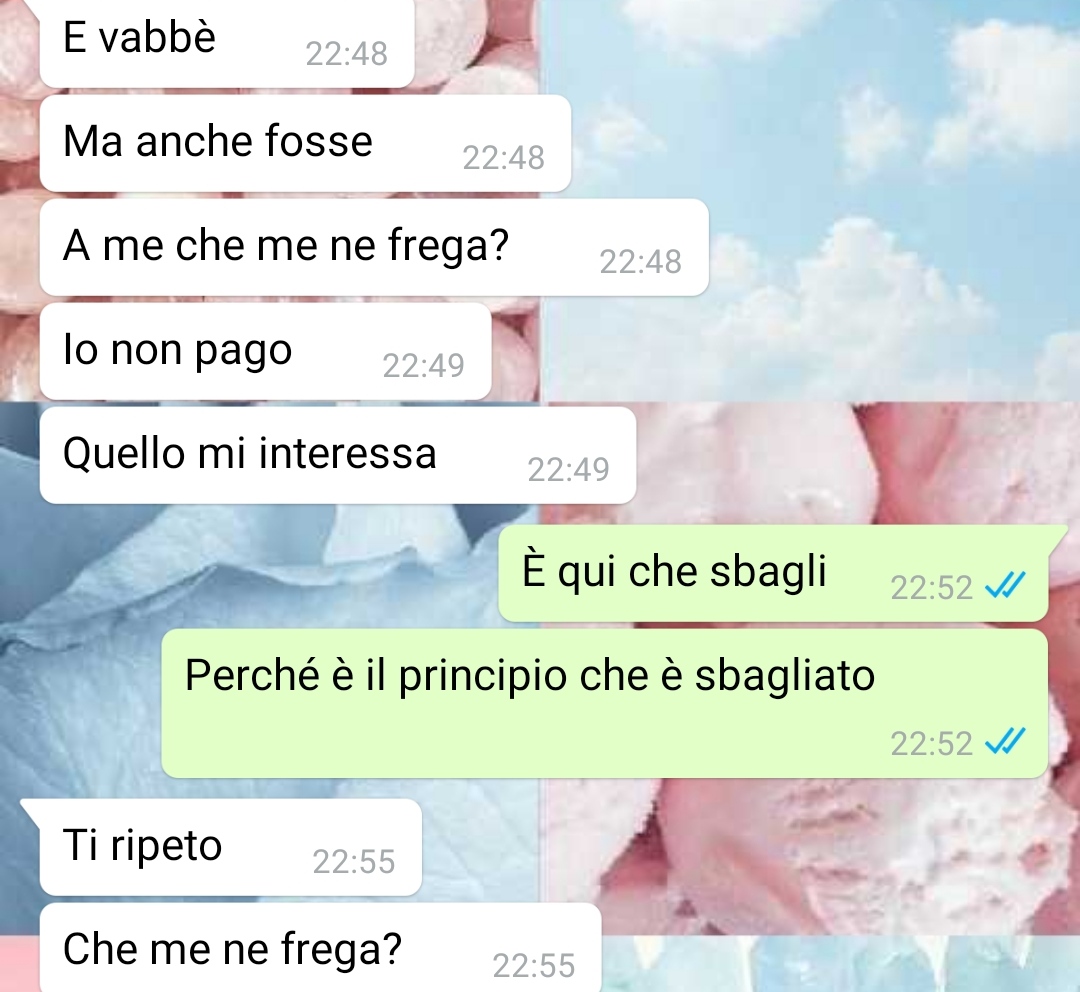Viewport: 1080px width, 992px height.
Task: Tap the "Quello mi interessa" message
Action: (338, 455)
